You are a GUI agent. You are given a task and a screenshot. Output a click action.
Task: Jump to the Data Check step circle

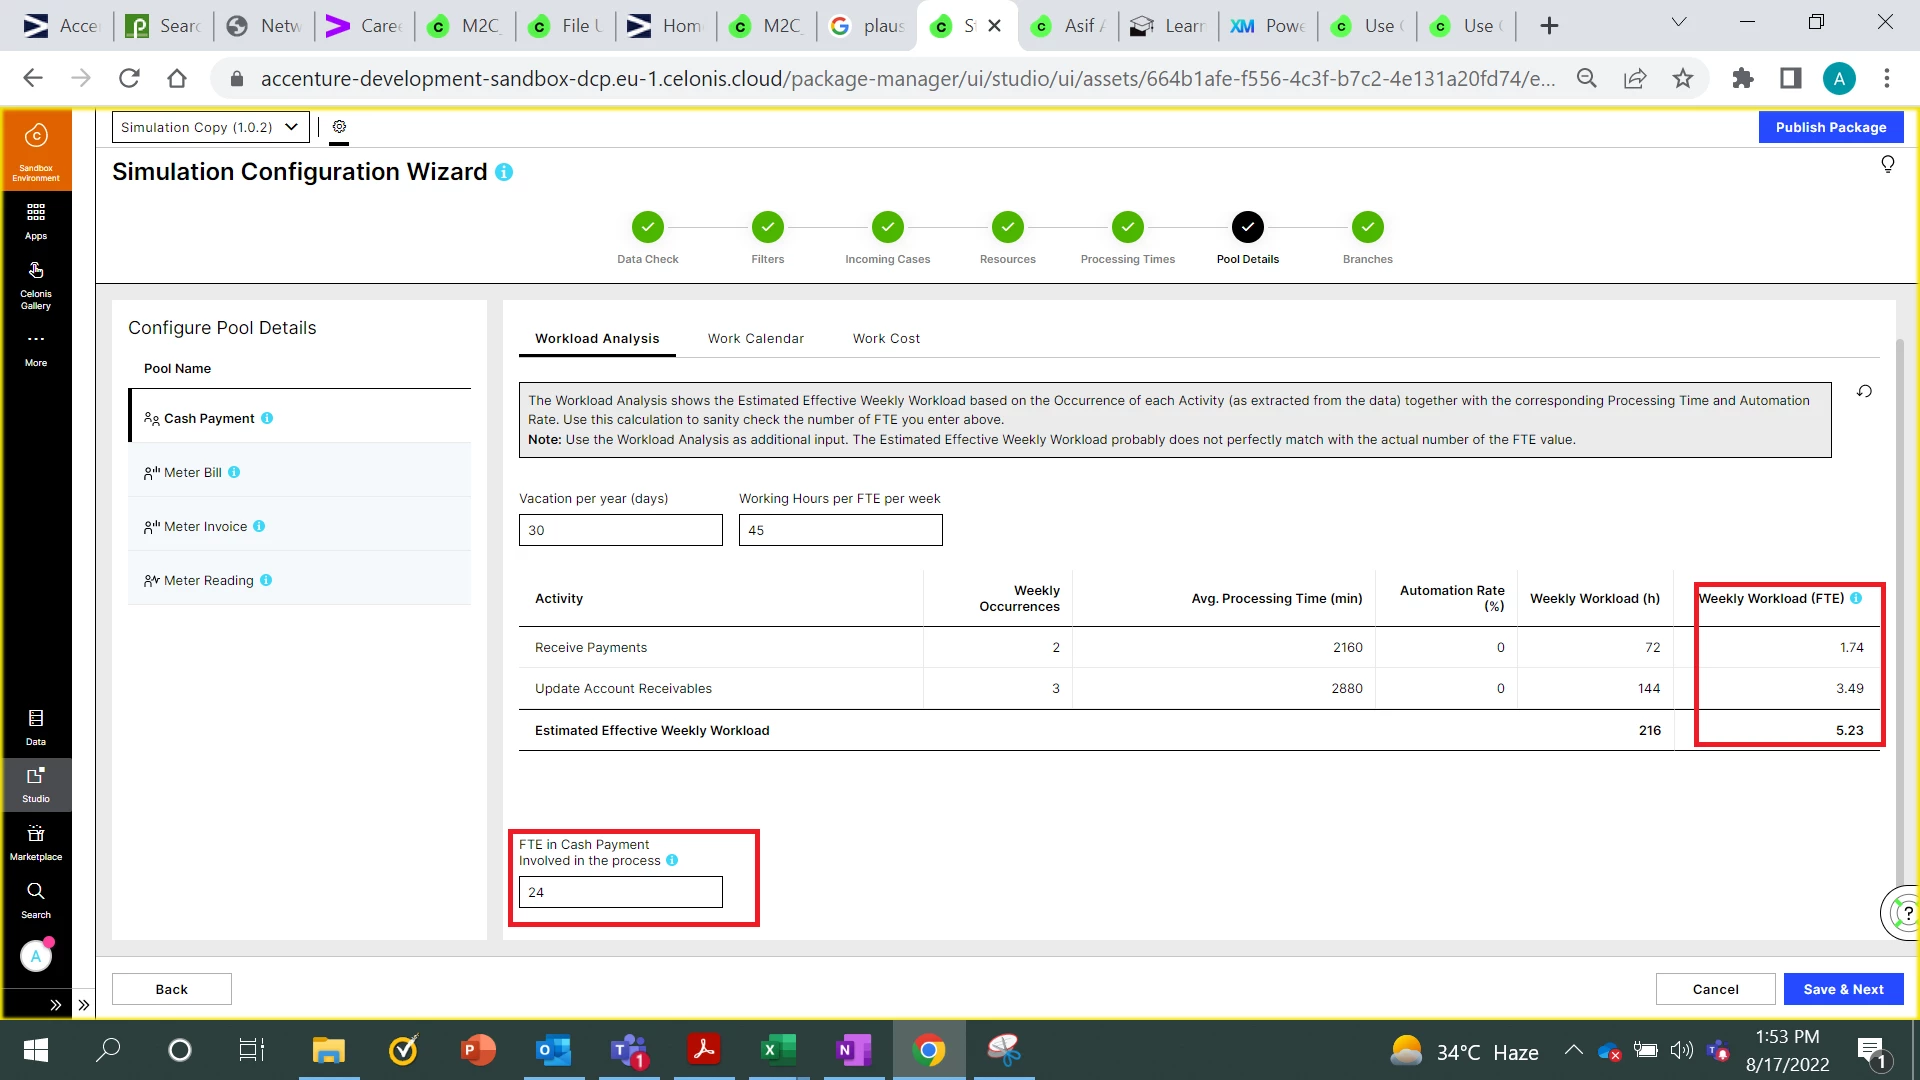pyautogui.click(x=647, y=227)
